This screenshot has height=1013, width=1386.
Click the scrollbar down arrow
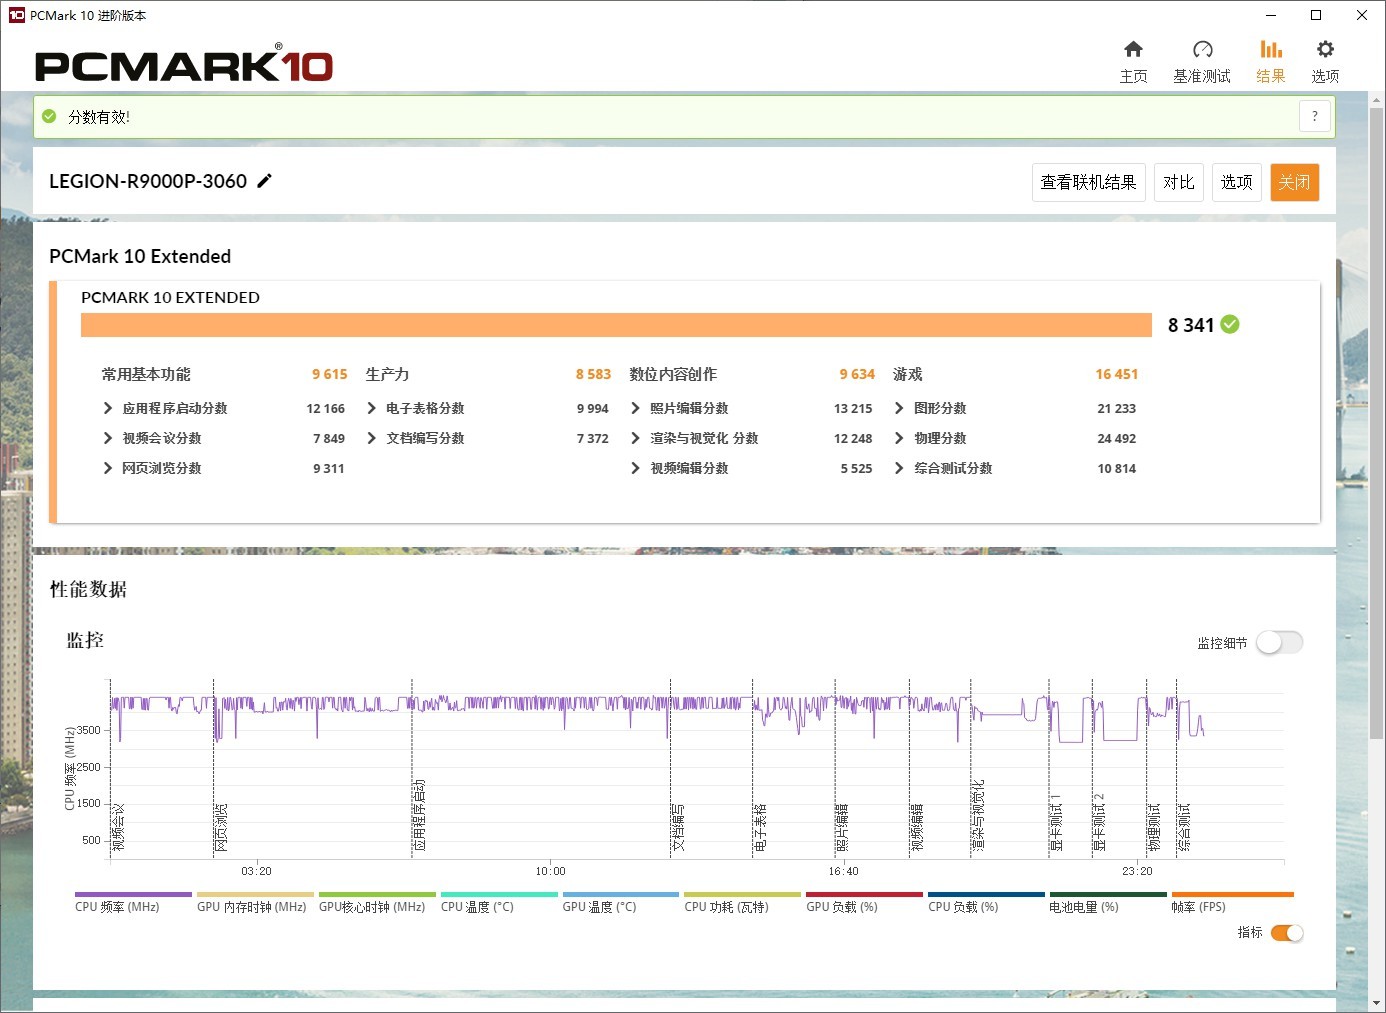click(1376, 1002)
